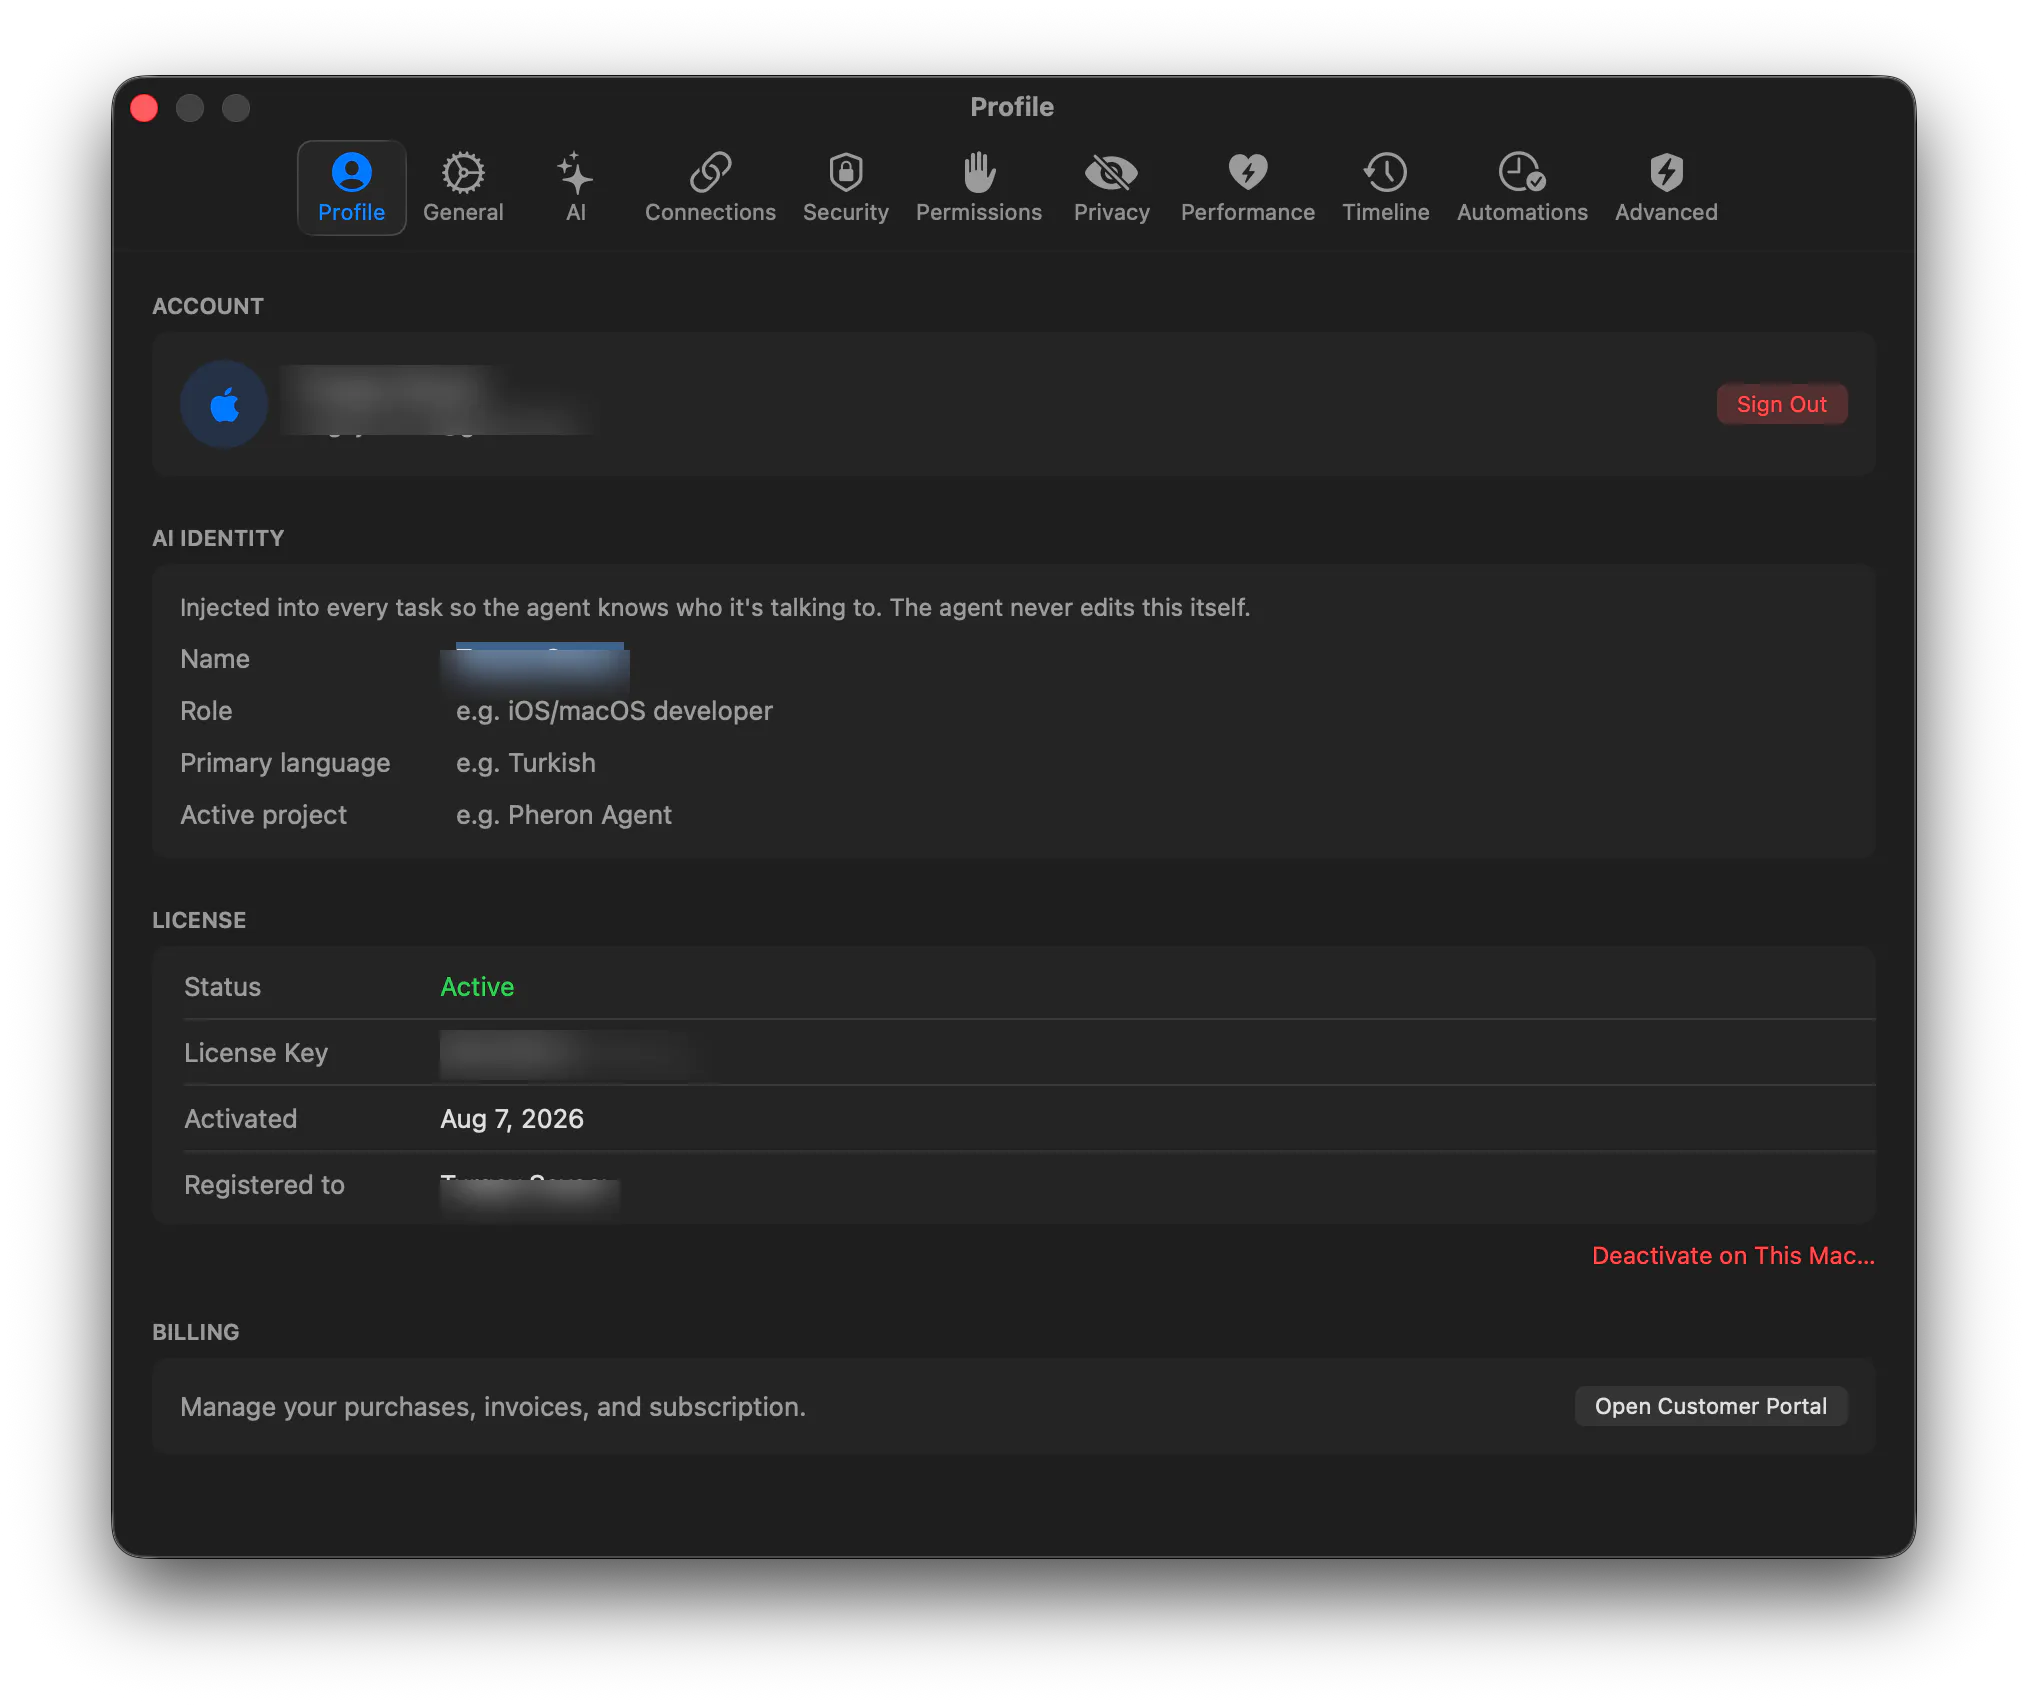The width and height of the screenshot is (2028, 1706).
Task: Open Connections link icon tab
Action: point(710,187)
